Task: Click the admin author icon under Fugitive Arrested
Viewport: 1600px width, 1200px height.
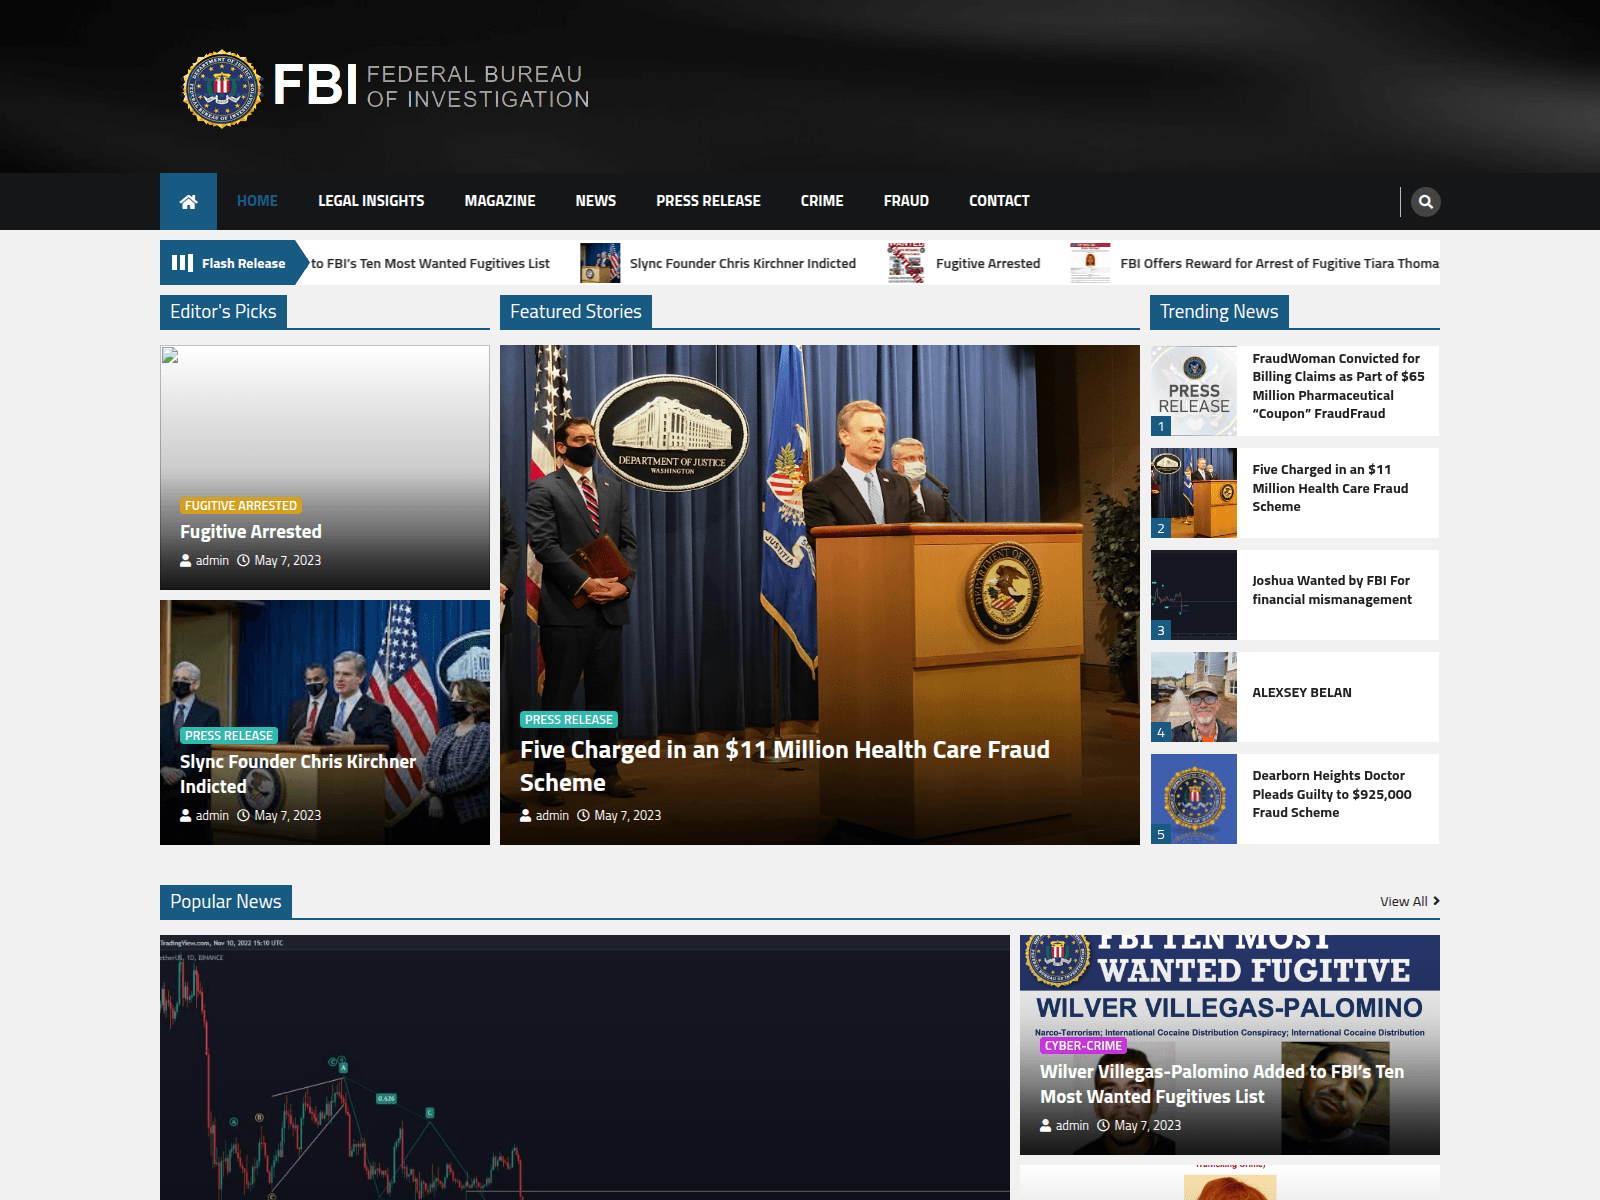Action: (184, 560)
